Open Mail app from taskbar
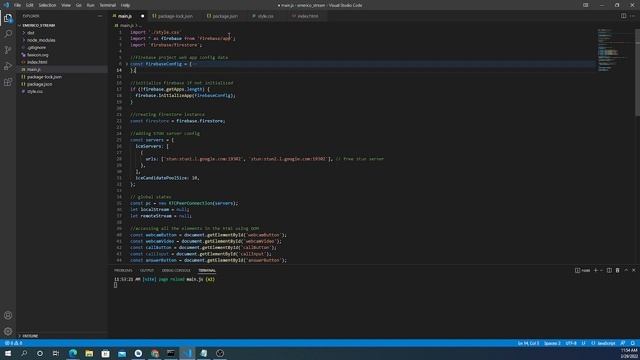The width and height of the screenshot is (640, 360). (122, 353)
